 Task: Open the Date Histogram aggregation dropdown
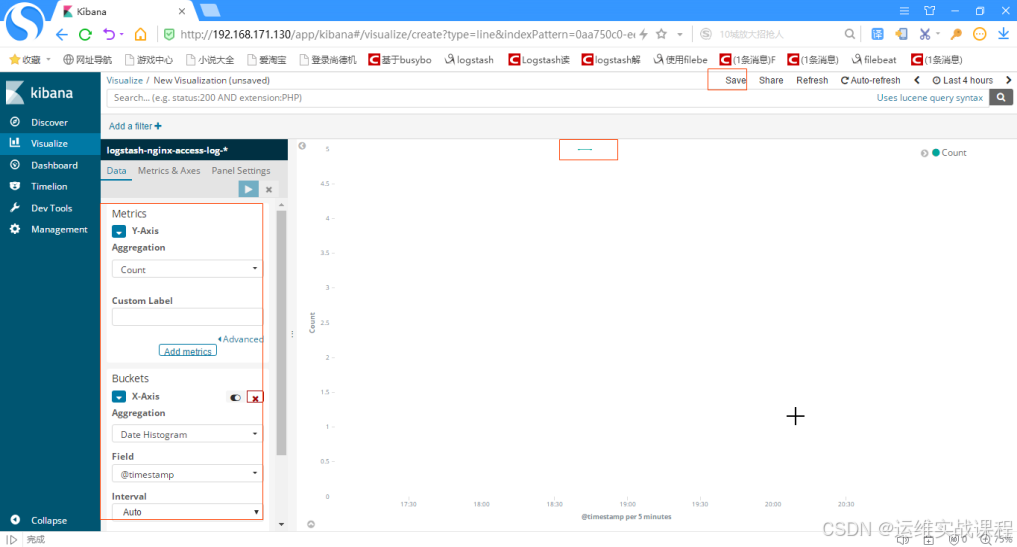tap(187, 434)
